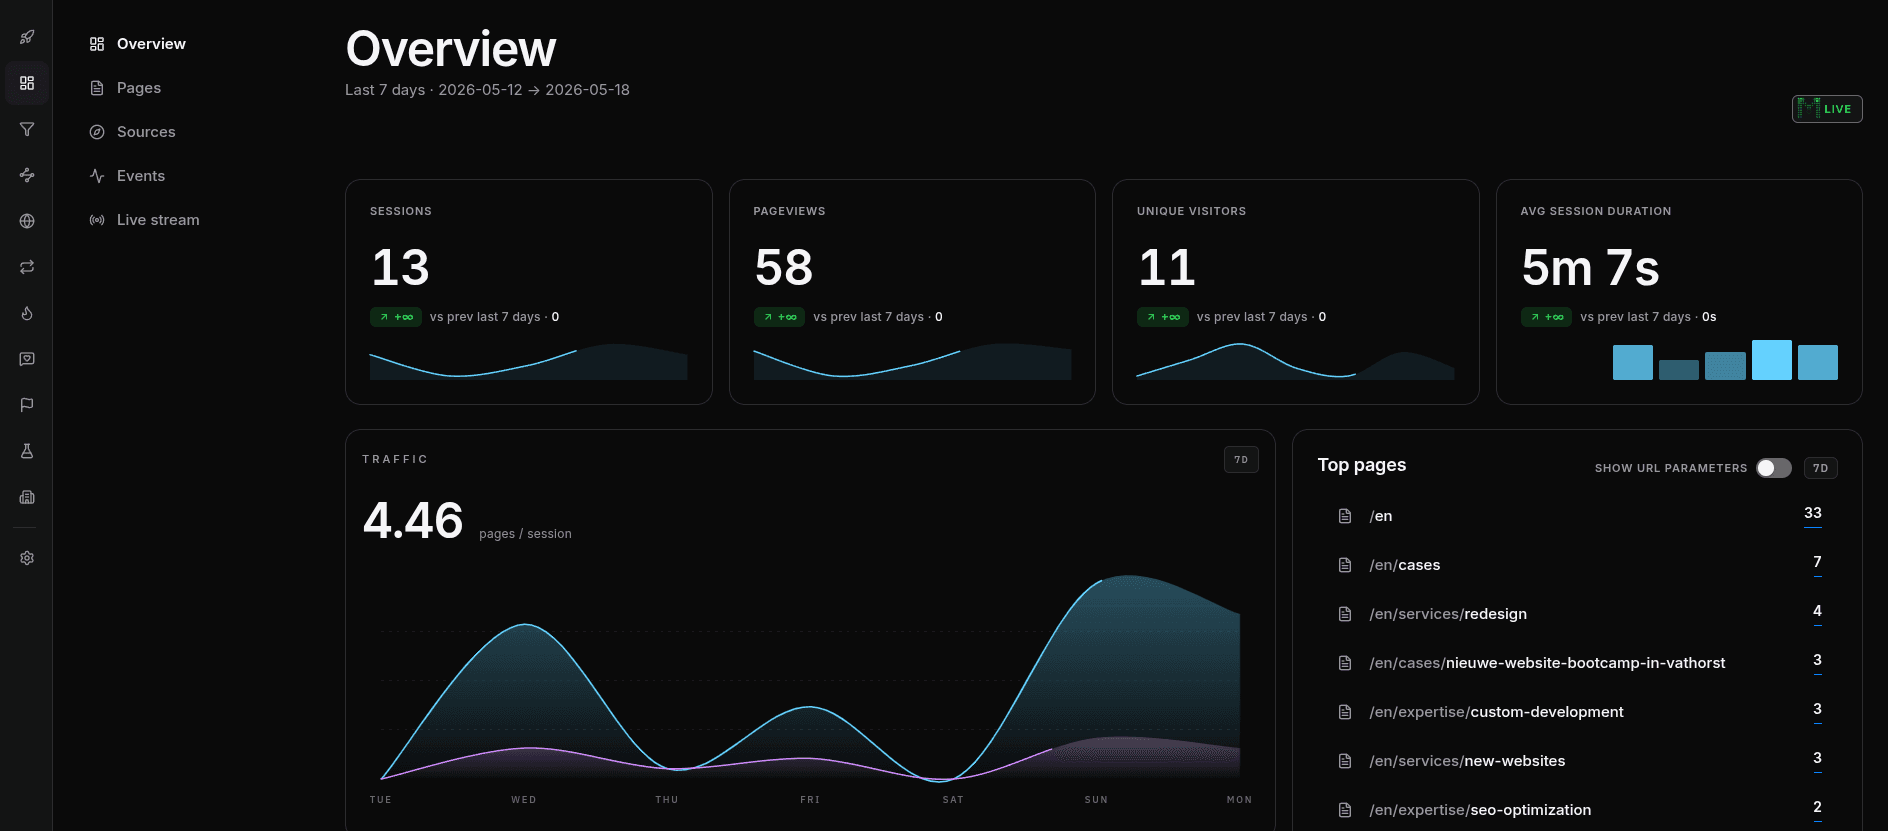Open the path flow icon in the rail
Viewport: 1888px width, 831px height.
pos(27,175)
